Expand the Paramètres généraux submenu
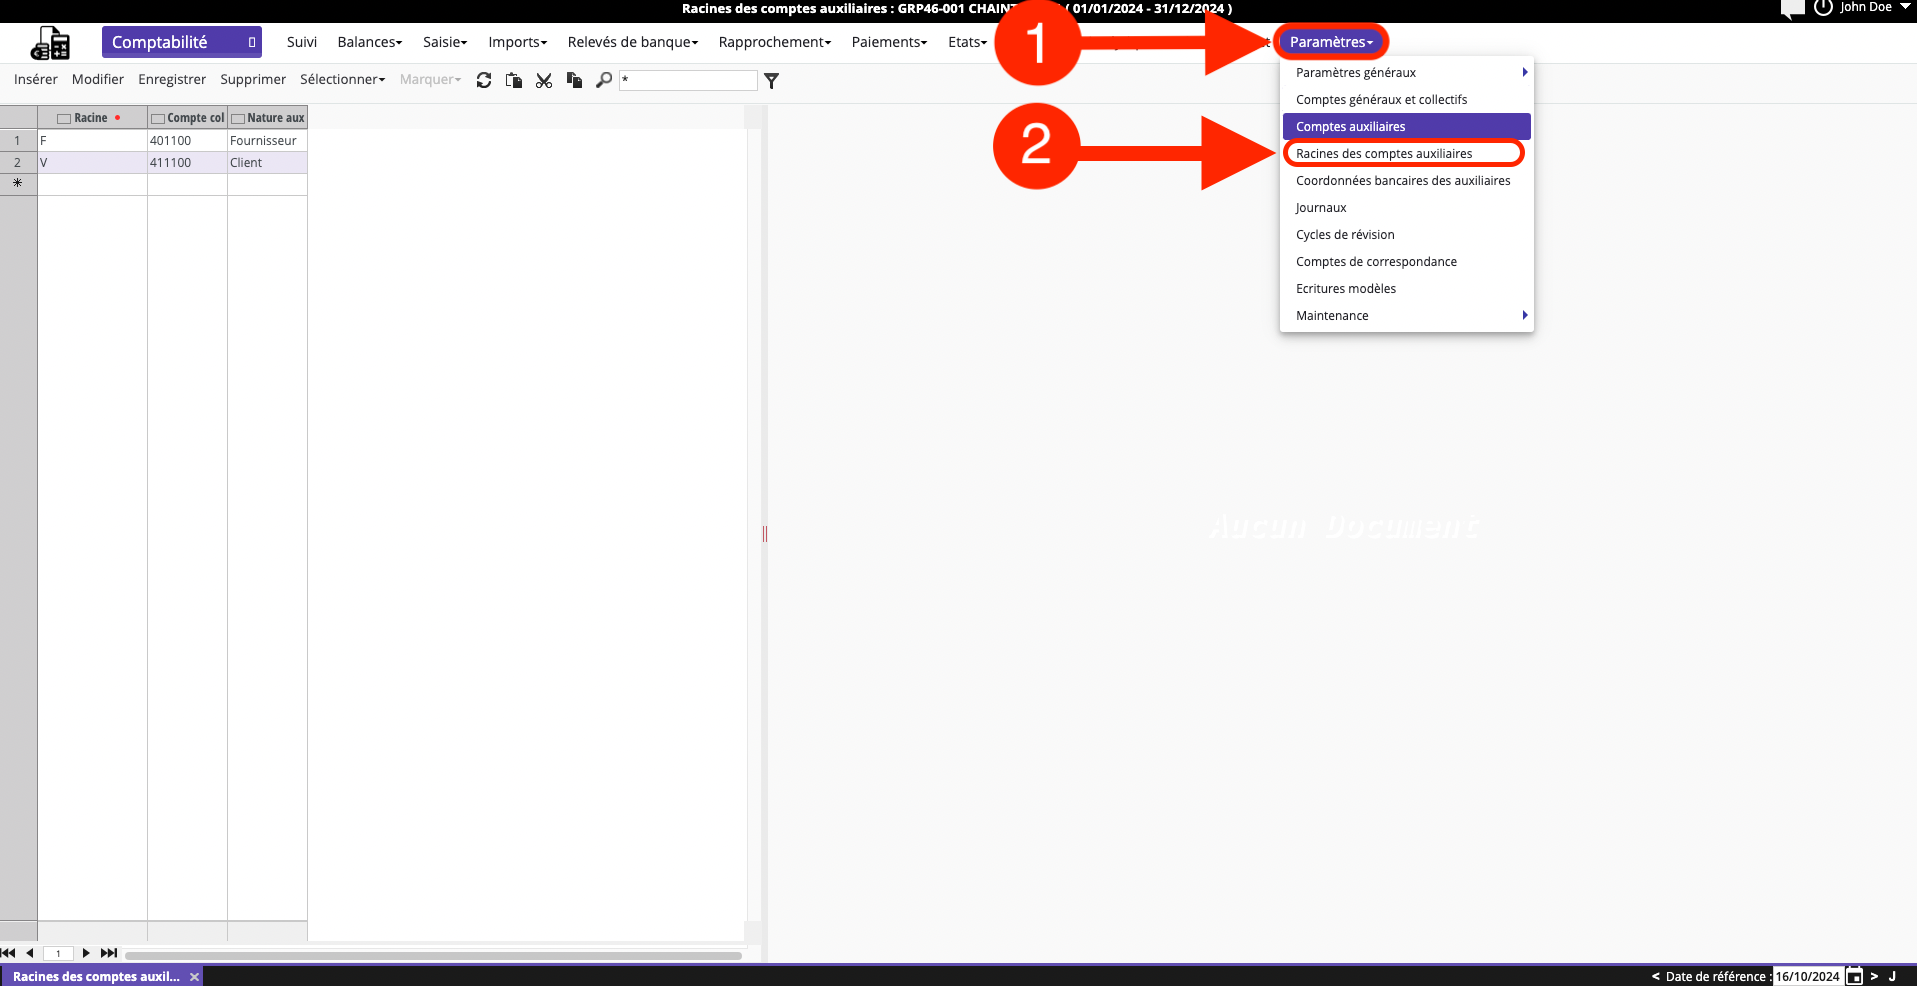 point(1406,72)
